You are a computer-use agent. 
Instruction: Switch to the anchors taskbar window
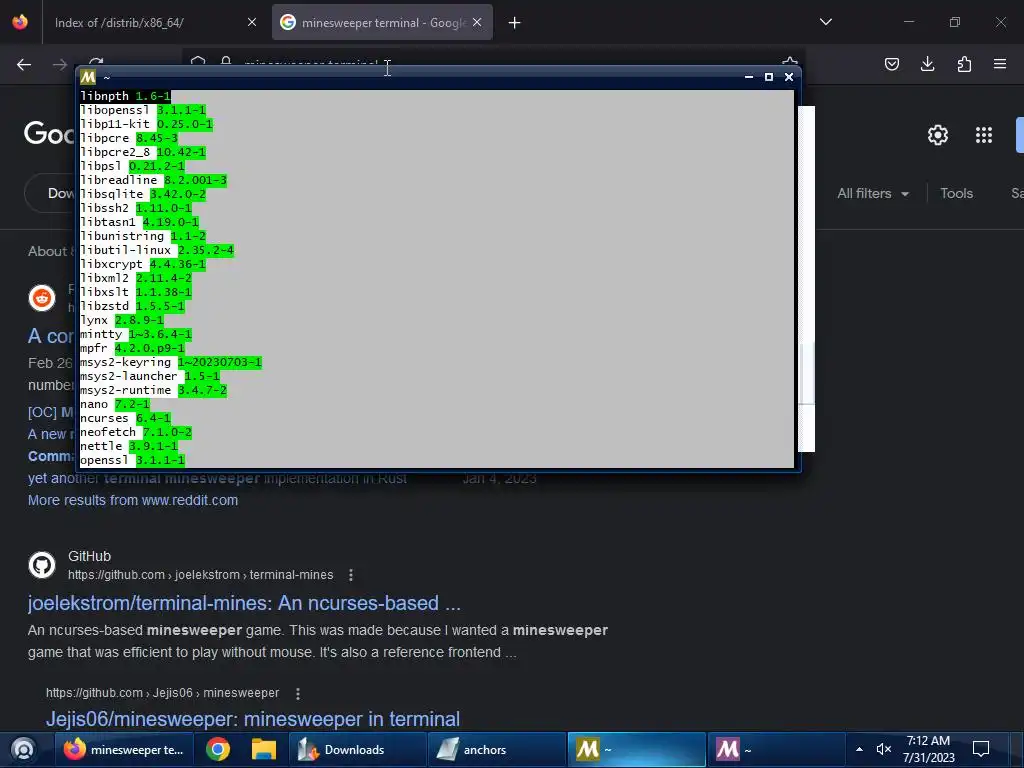pos(496,750)
